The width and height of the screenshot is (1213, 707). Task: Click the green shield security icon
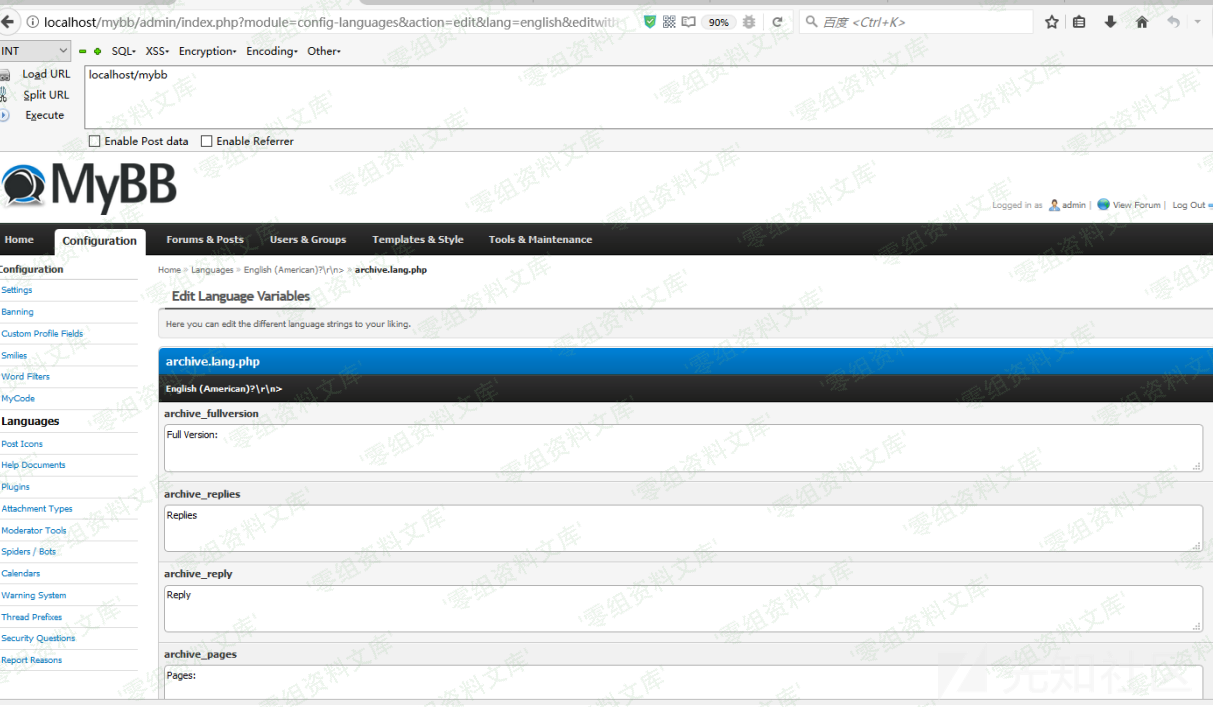[650, 22]
